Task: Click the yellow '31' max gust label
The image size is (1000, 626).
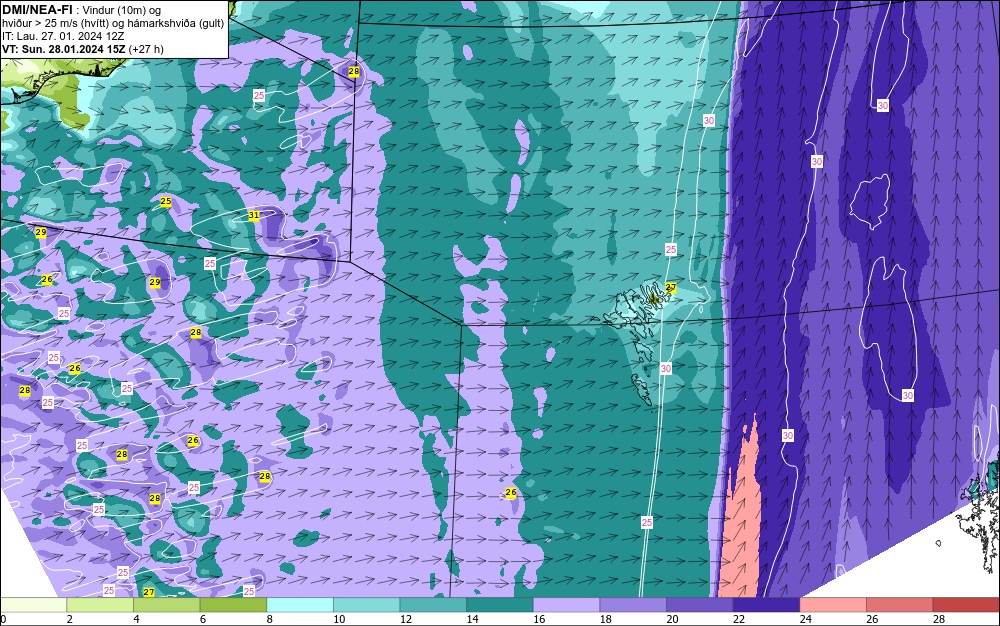Action: pyautogui.click(x=254, y=215)
